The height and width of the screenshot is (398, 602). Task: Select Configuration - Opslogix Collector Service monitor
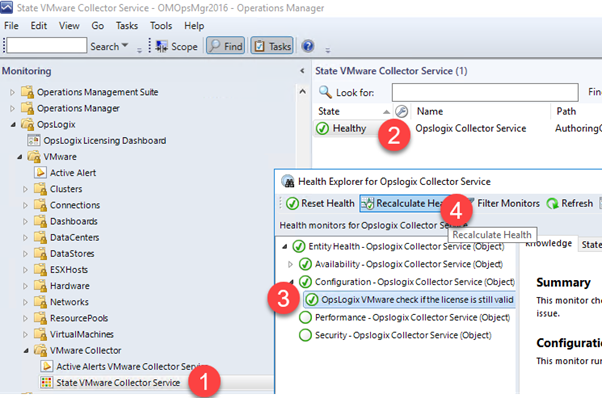415,282
